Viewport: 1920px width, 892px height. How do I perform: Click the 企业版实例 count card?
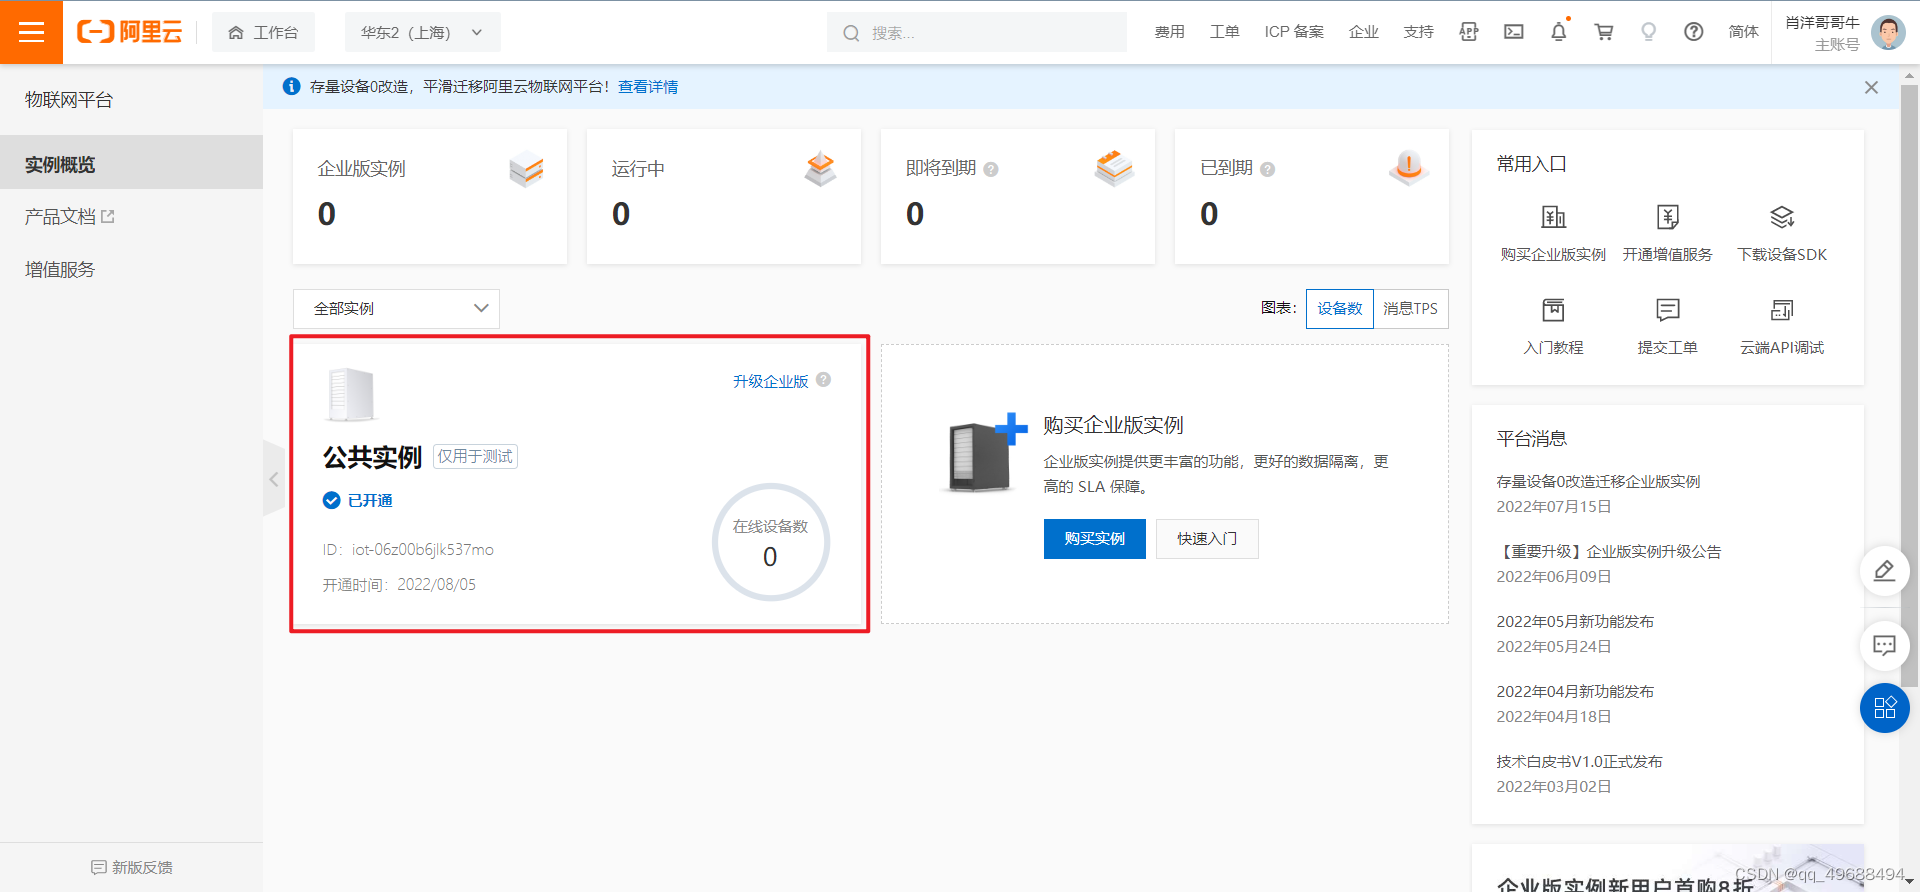pos(430,196)
